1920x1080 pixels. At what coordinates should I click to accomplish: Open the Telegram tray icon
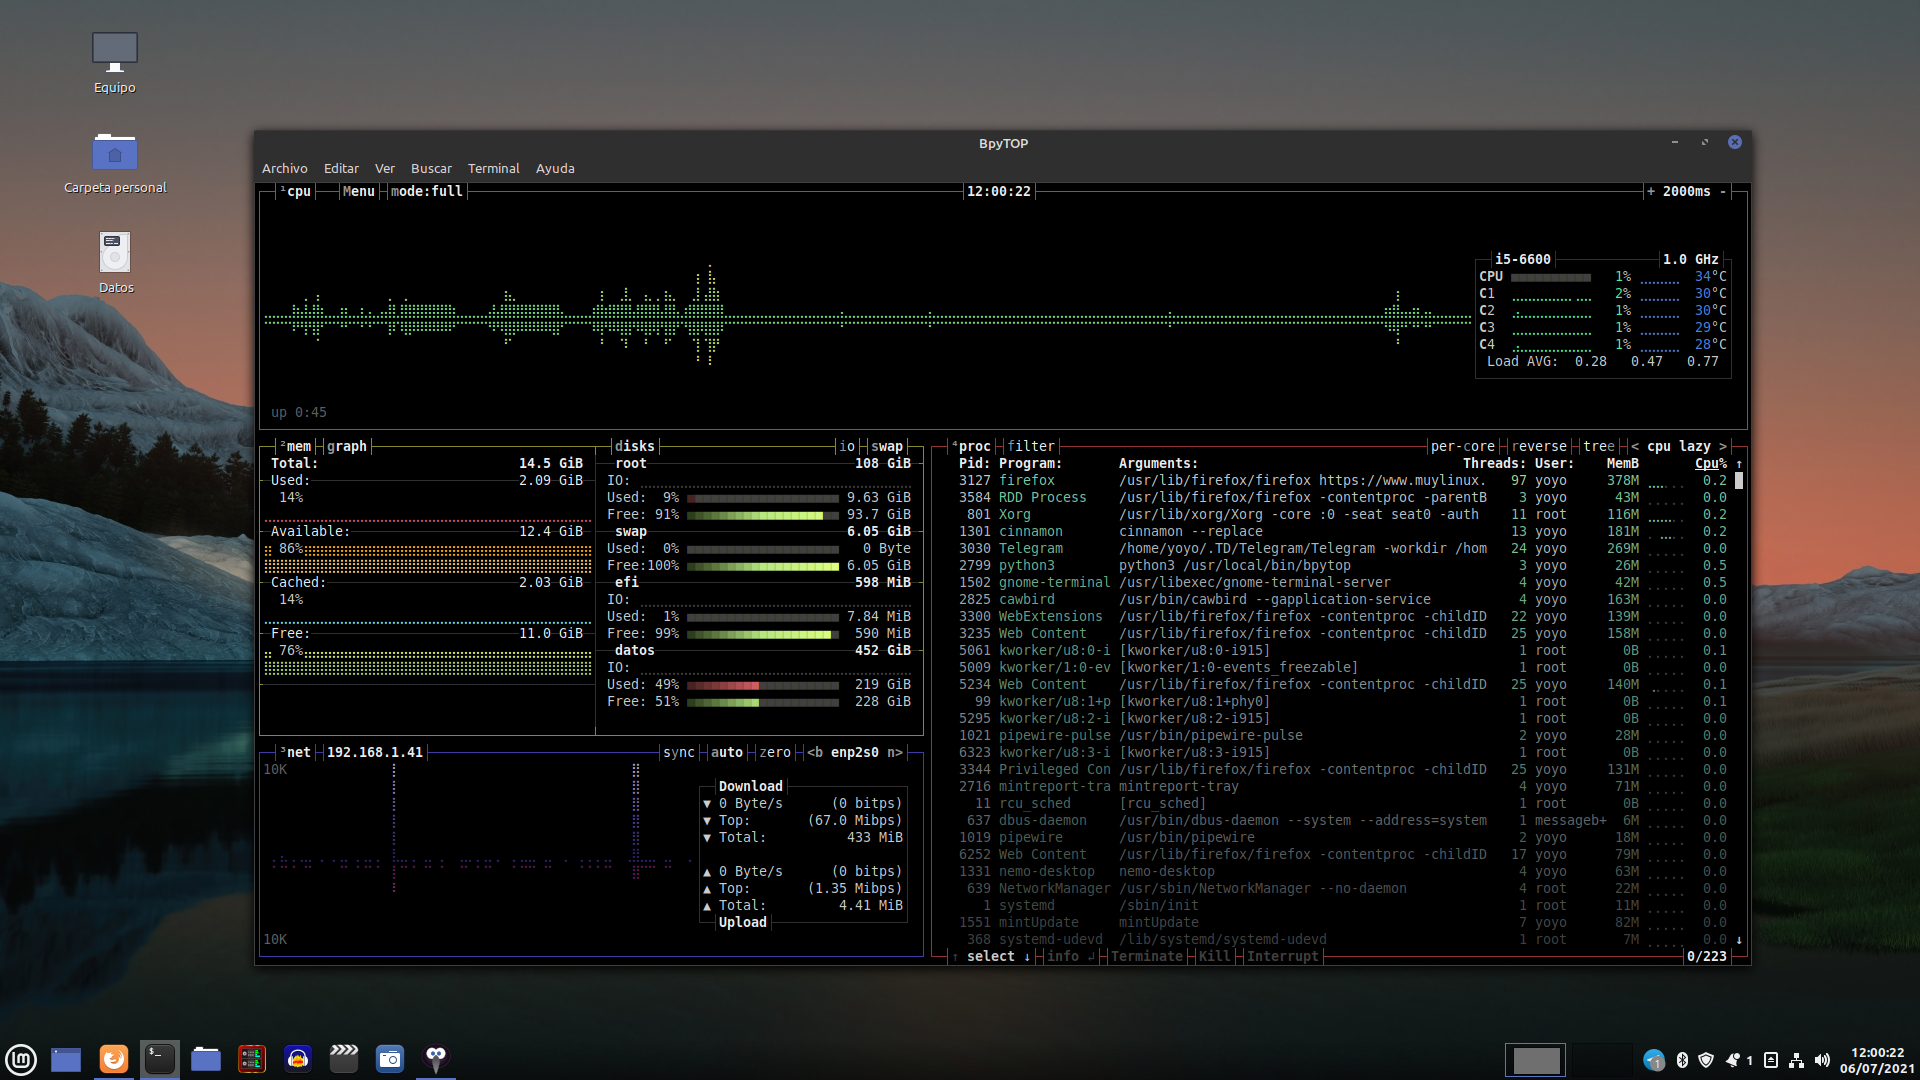pos(1653,1060)
